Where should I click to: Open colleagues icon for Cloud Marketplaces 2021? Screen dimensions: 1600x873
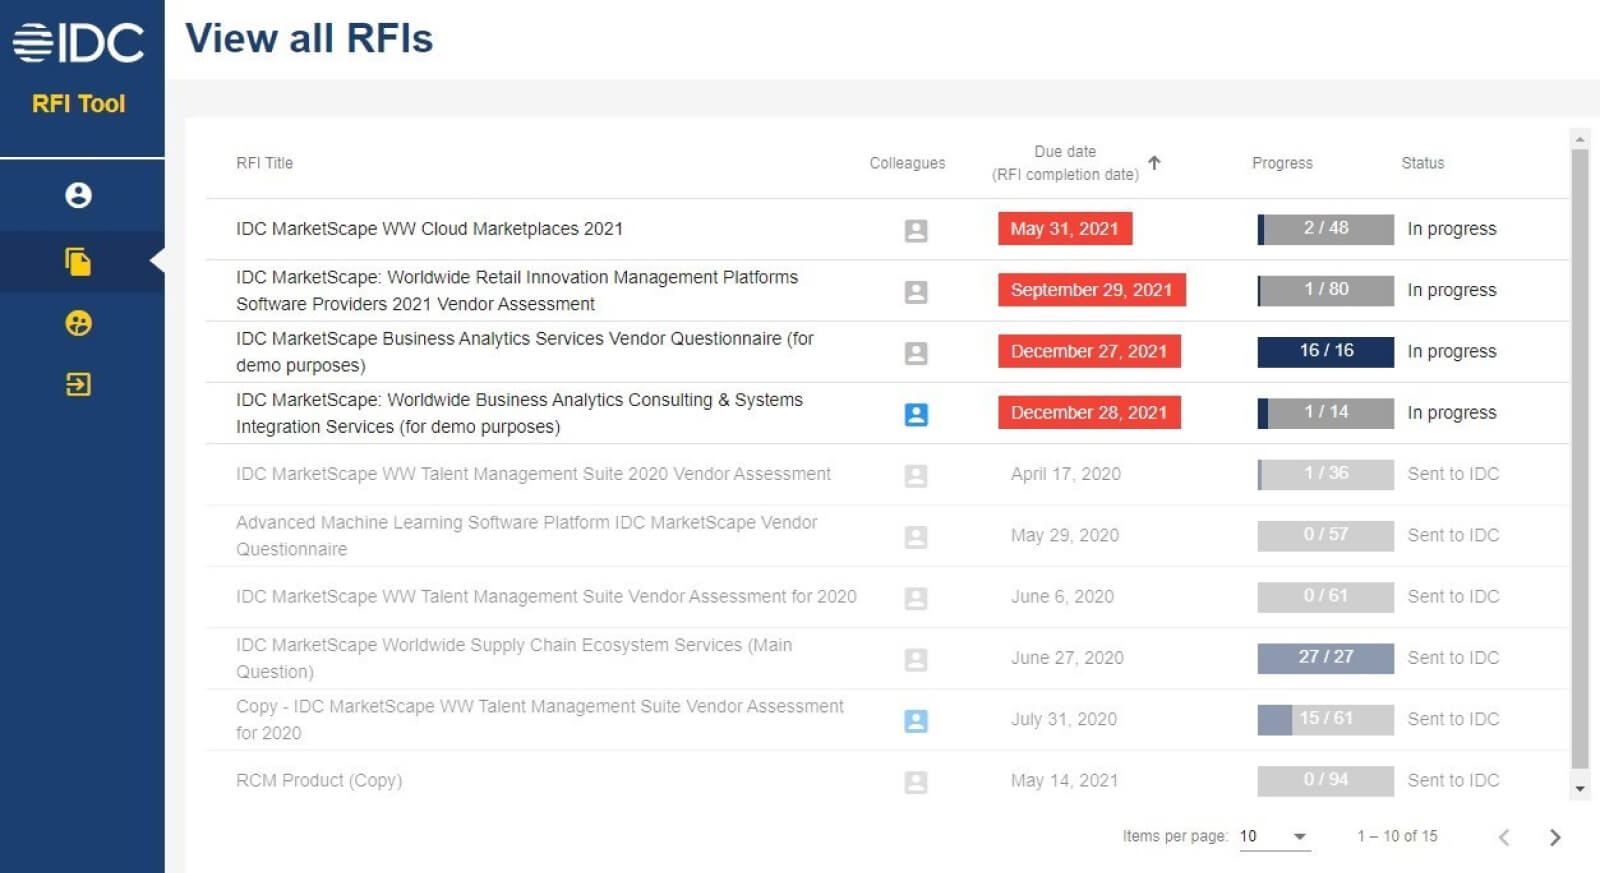[915, 230]
